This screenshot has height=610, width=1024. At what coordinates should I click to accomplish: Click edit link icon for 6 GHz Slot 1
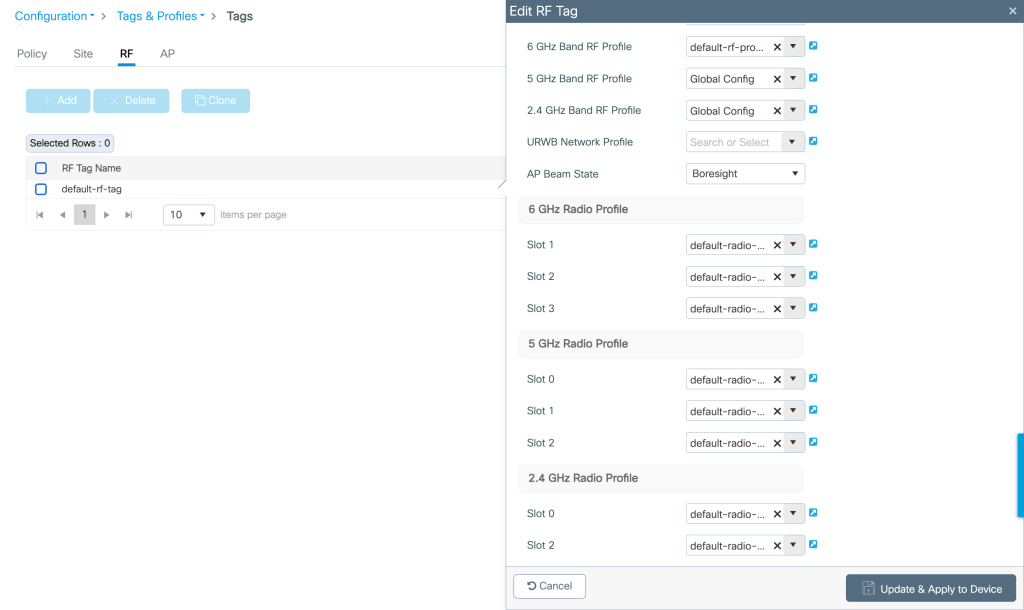[x=813, y=244]
